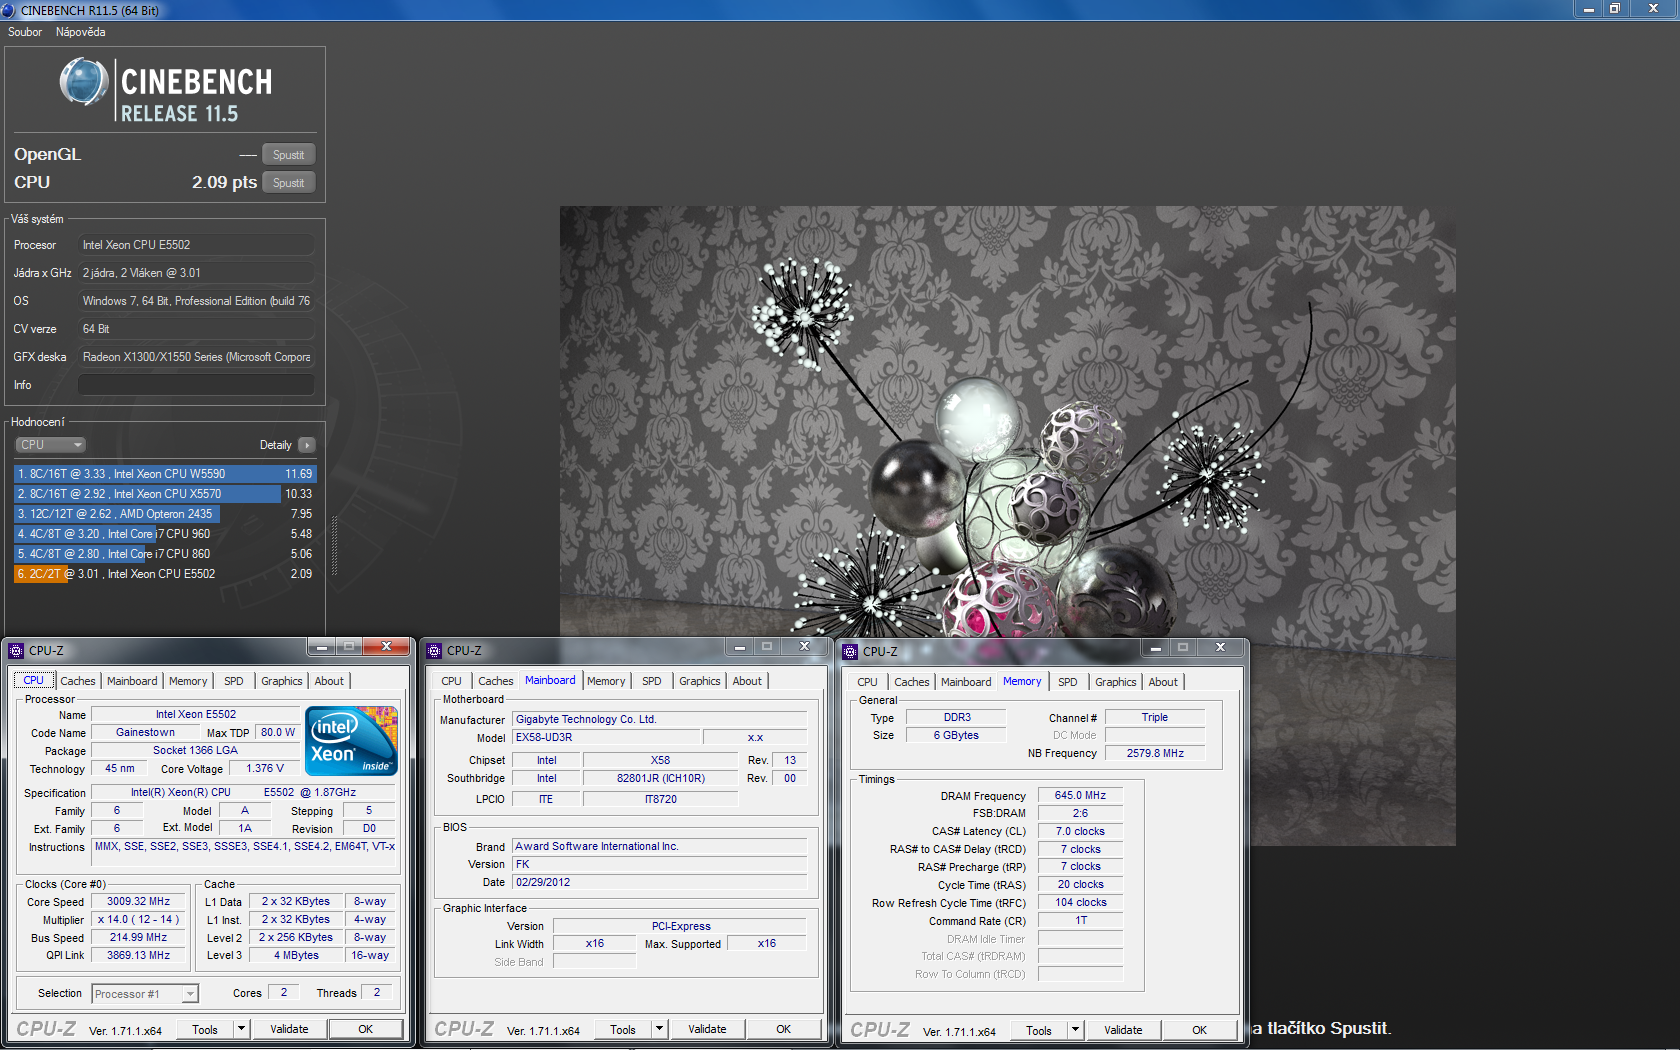Select Caches tab in Memory CPU-Z window

[x=912, y=682]
